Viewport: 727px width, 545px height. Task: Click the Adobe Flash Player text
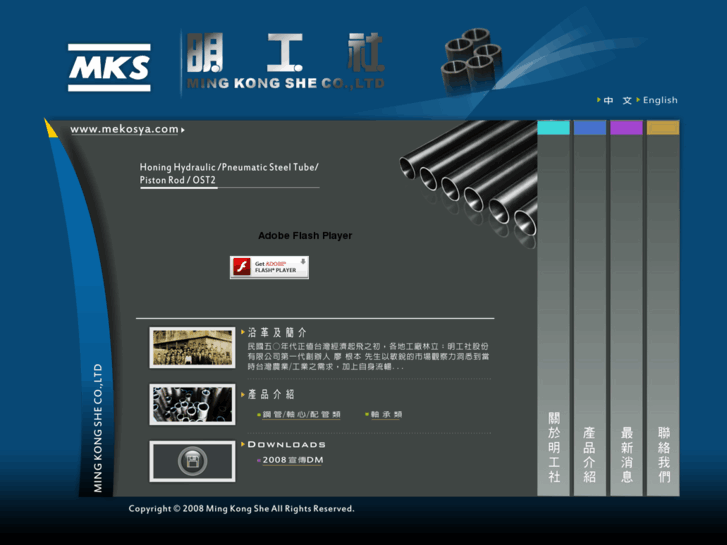305,236
